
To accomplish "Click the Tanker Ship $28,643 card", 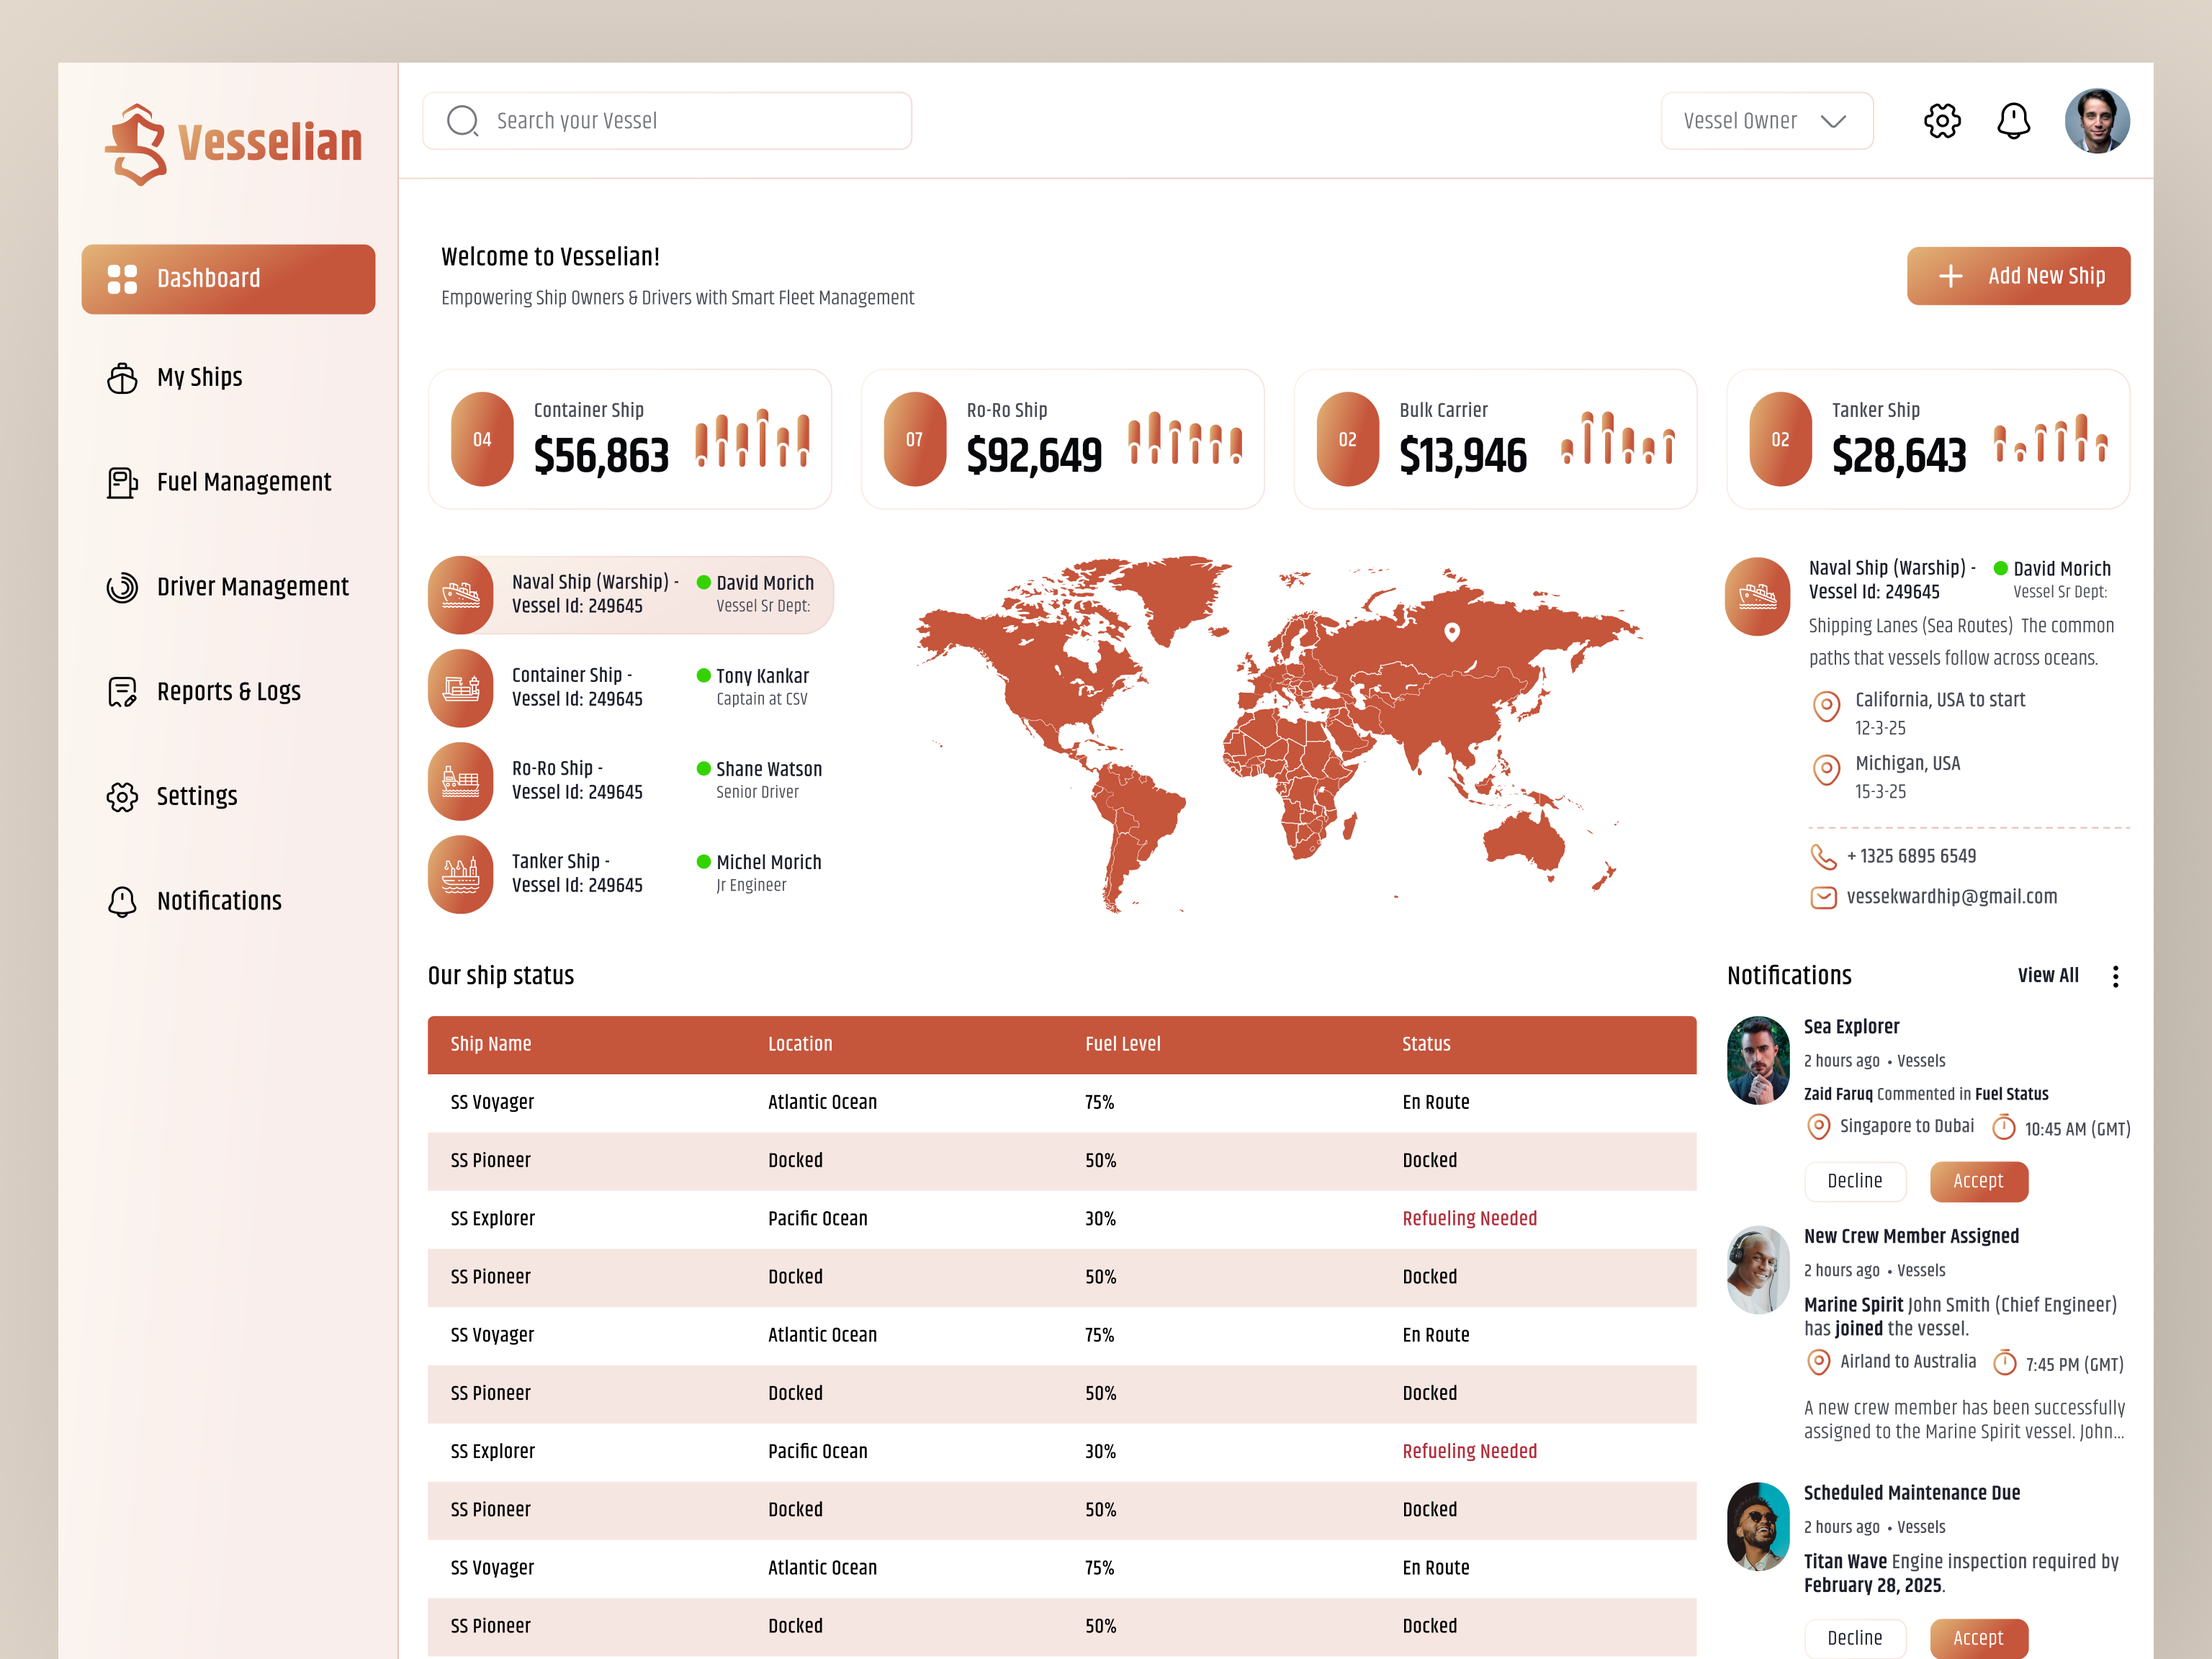I will point(1928,439).
